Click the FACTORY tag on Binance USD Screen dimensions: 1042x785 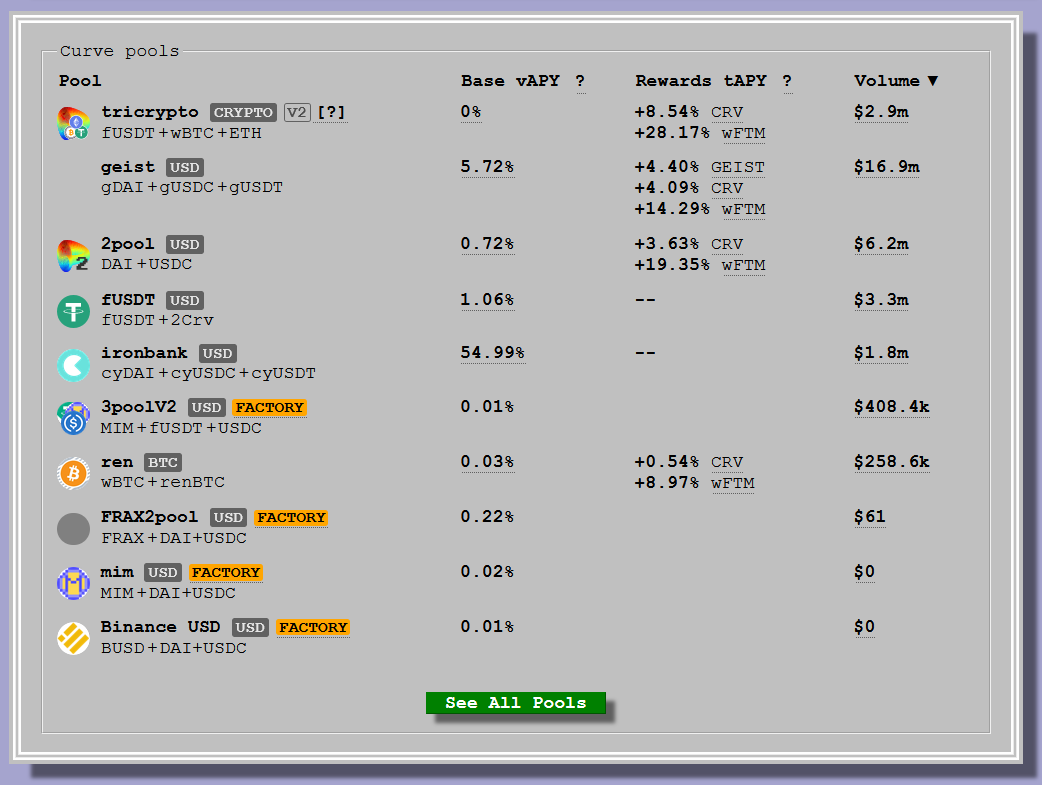tap(313, 627)
